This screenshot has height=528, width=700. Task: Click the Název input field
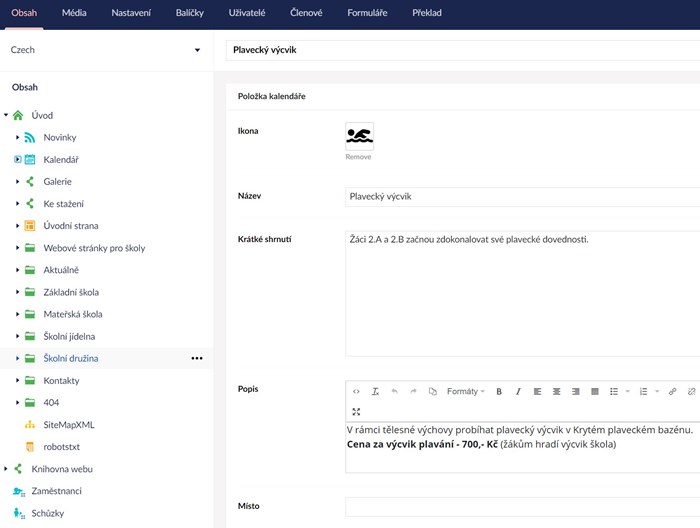click(x=520, y=197)
